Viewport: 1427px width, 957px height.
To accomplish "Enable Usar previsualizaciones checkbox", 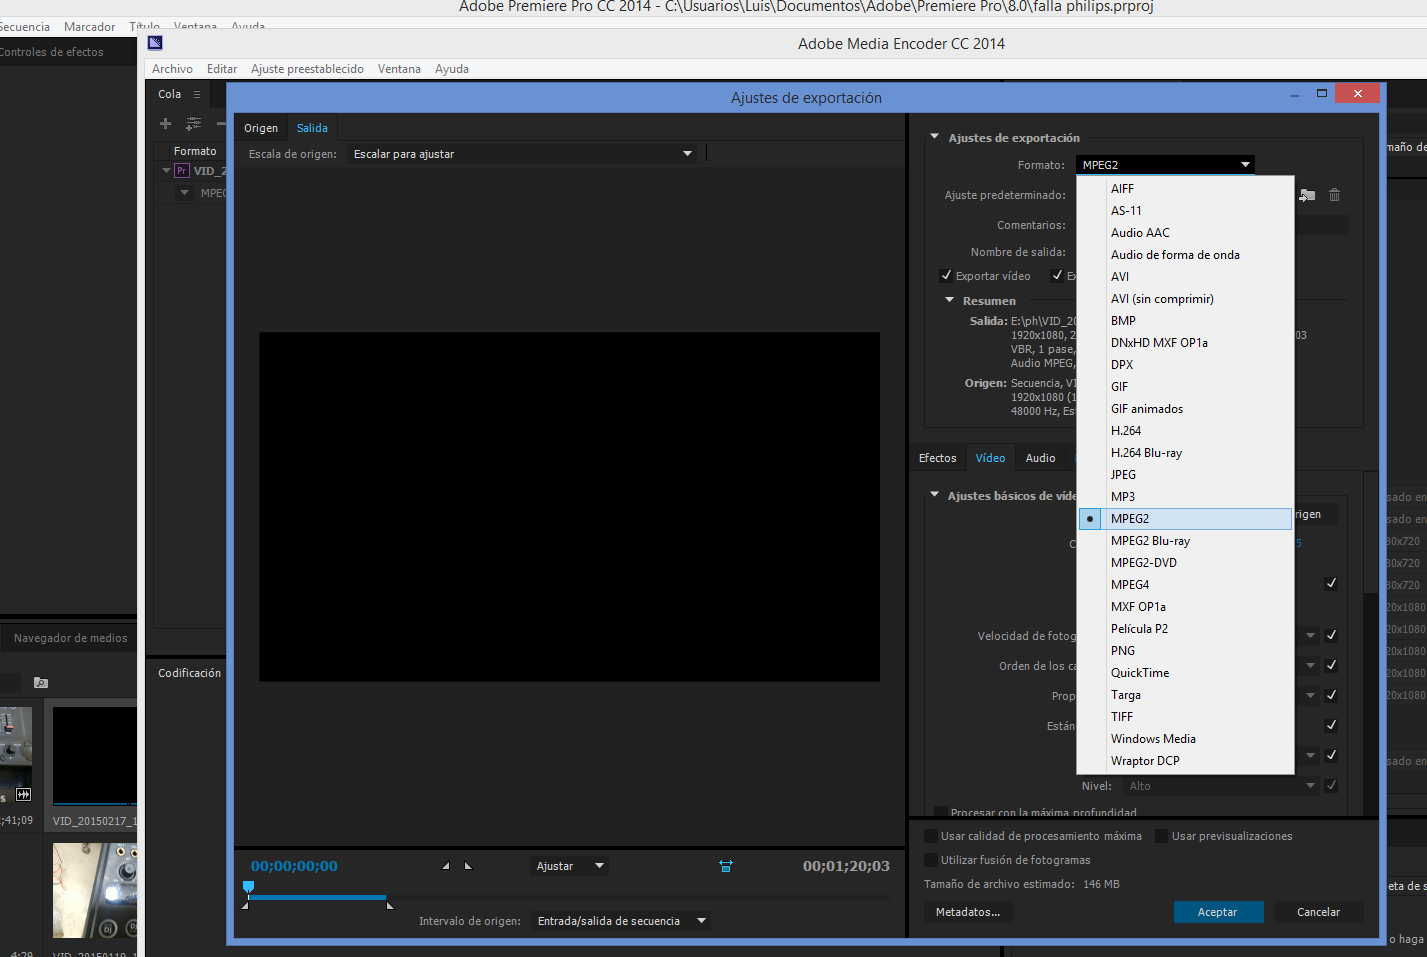I will coord(1162,836).
